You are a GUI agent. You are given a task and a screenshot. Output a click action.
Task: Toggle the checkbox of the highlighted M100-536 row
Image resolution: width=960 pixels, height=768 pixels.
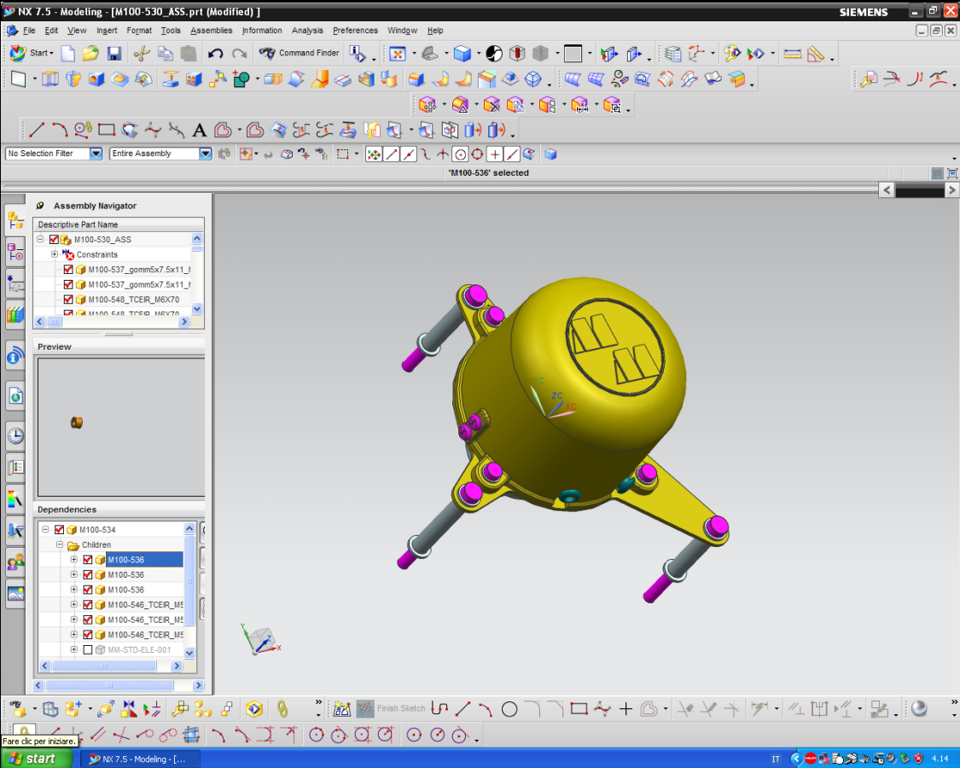(x=88, y=560)
